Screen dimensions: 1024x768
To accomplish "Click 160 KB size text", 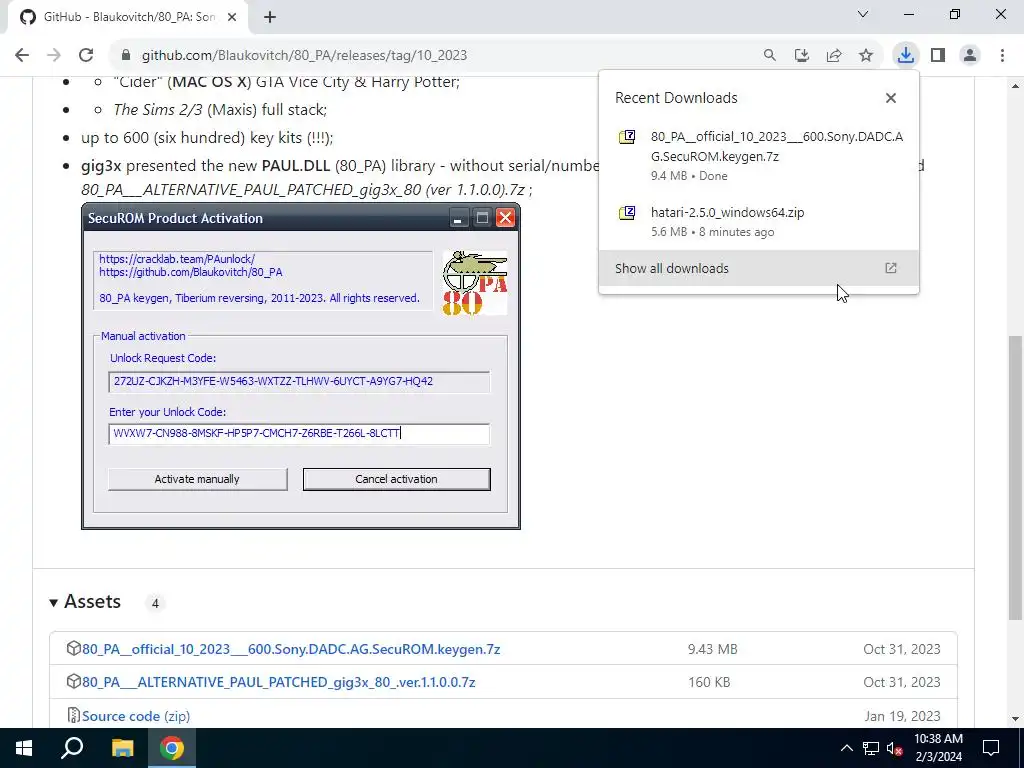I will 709,682.
